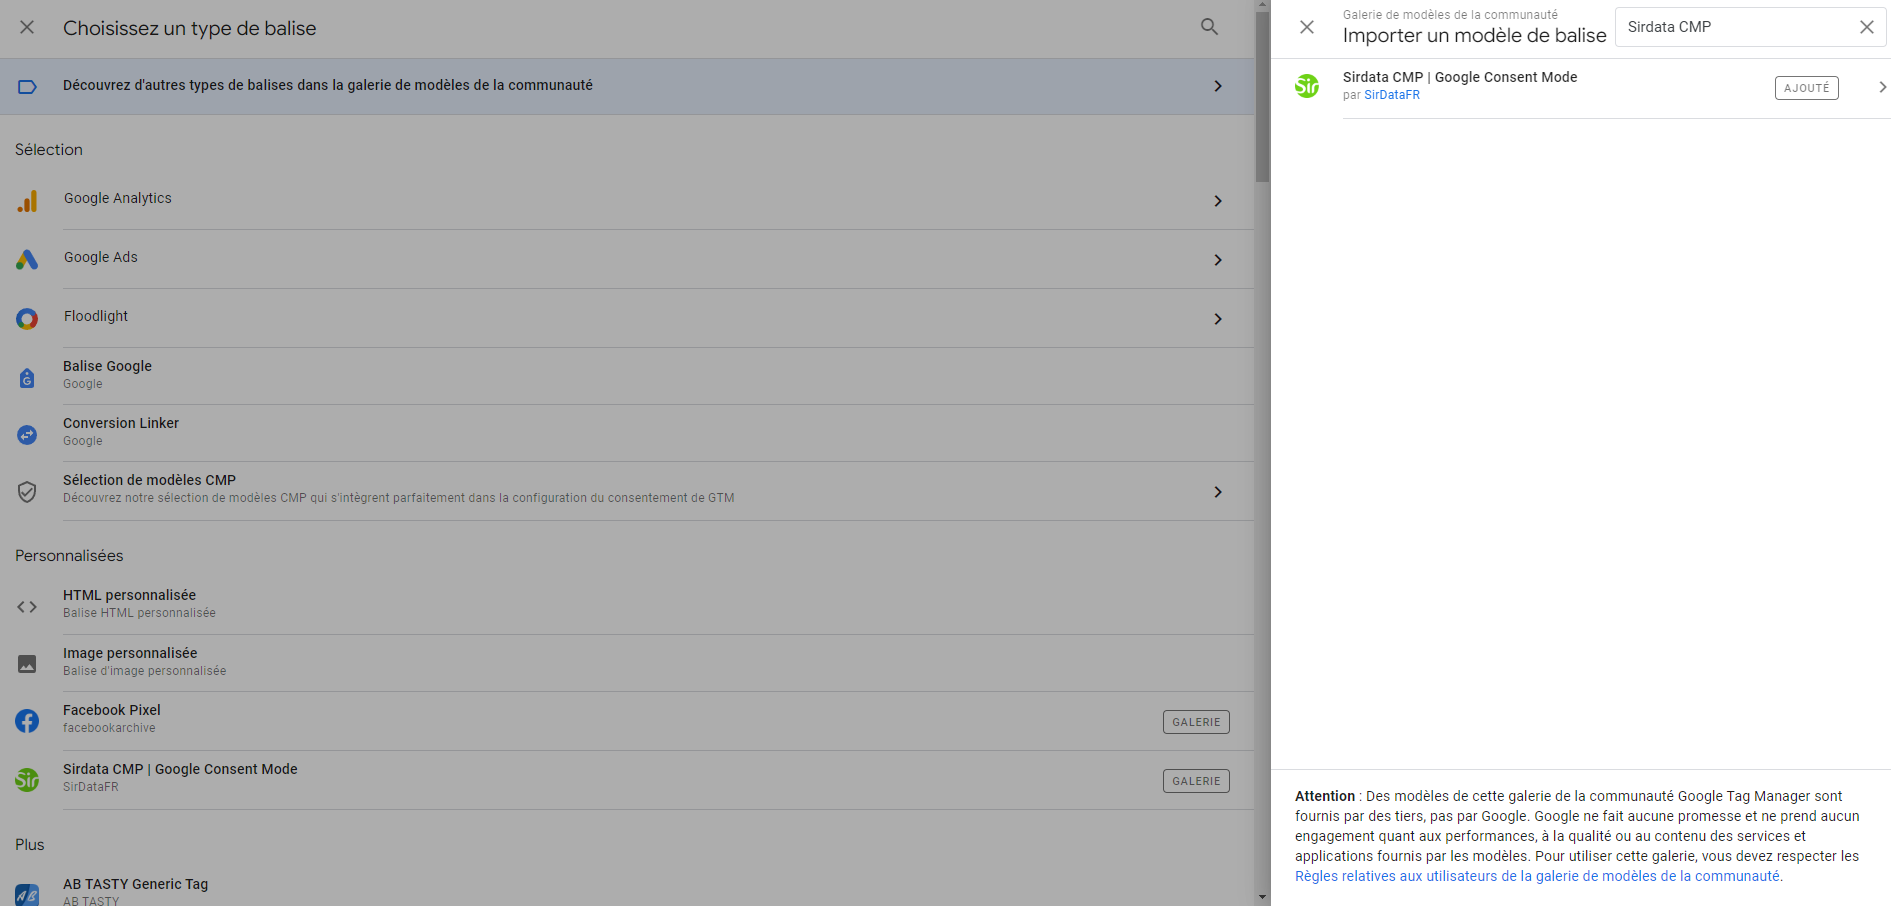Open the gallery user rules link
Viewport: 1891px width, 906px height.
[1537, 877]
